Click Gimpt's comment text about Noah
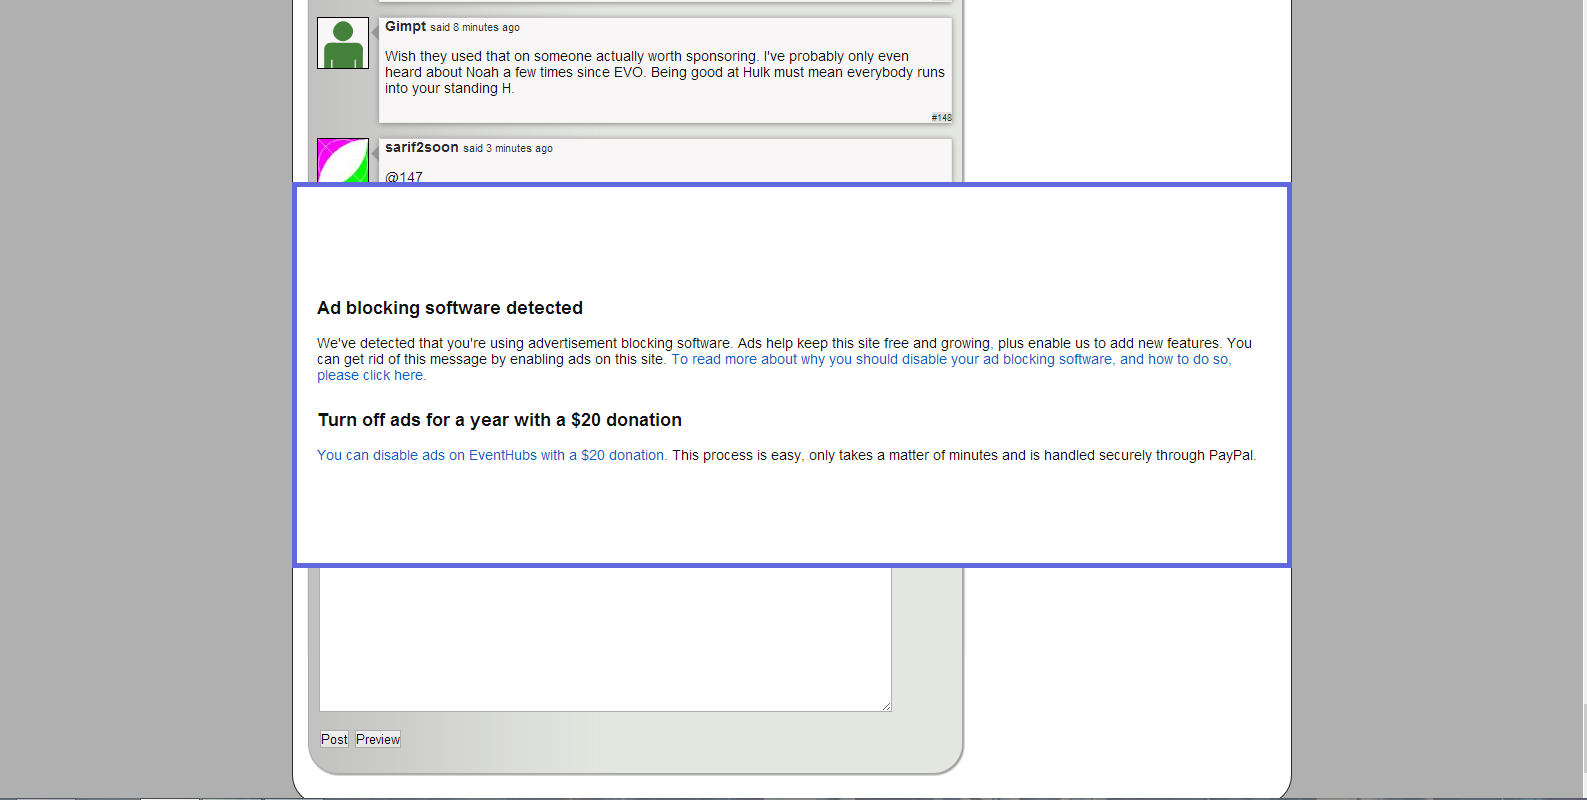 664,72
